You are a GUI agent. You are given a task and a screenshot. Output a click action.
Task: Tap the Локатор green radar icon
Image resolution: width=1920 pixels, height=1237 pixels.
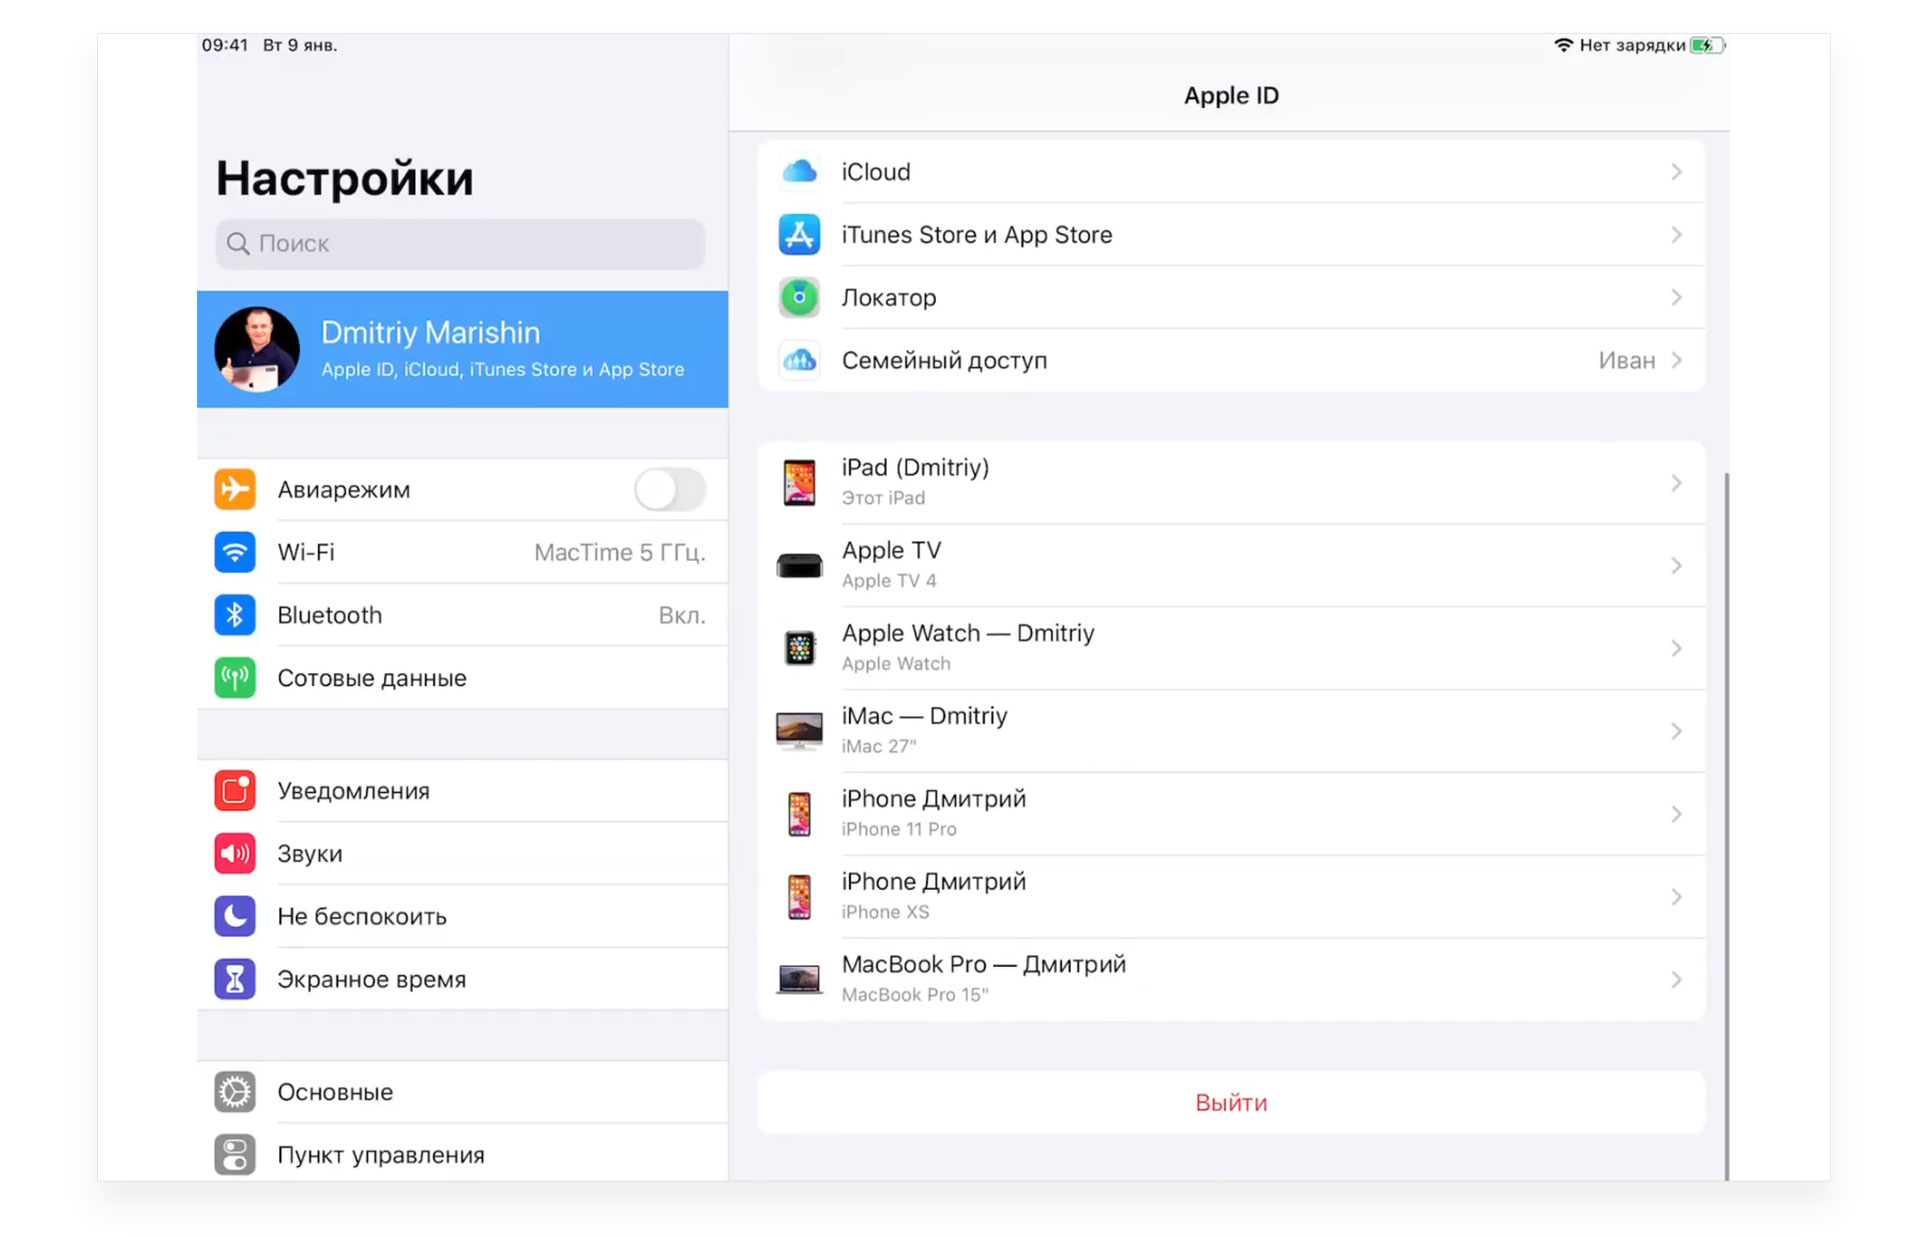pos(799,297)
